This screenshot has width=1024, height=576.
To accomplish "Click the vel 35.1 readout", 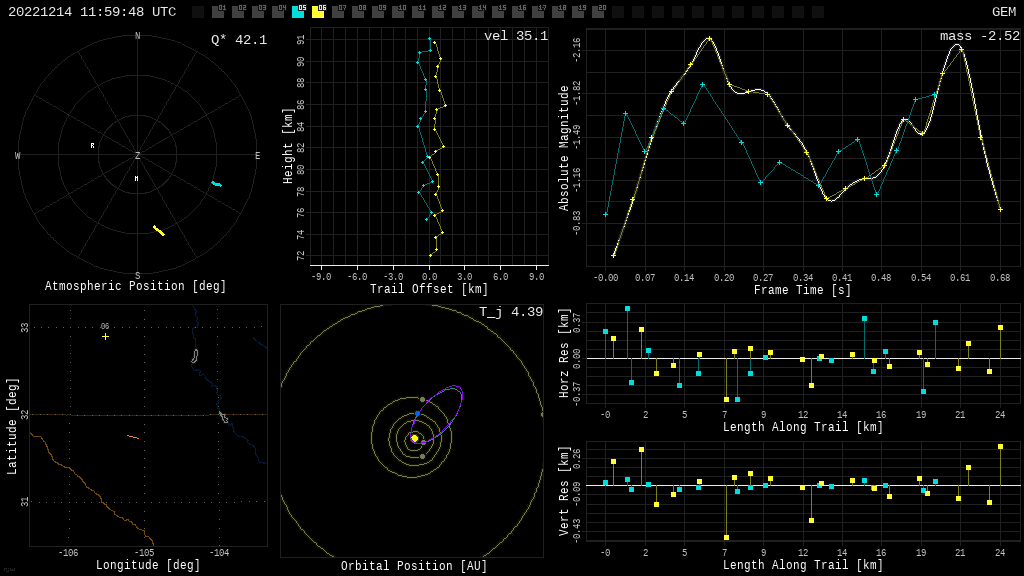I will click(515, 37).
